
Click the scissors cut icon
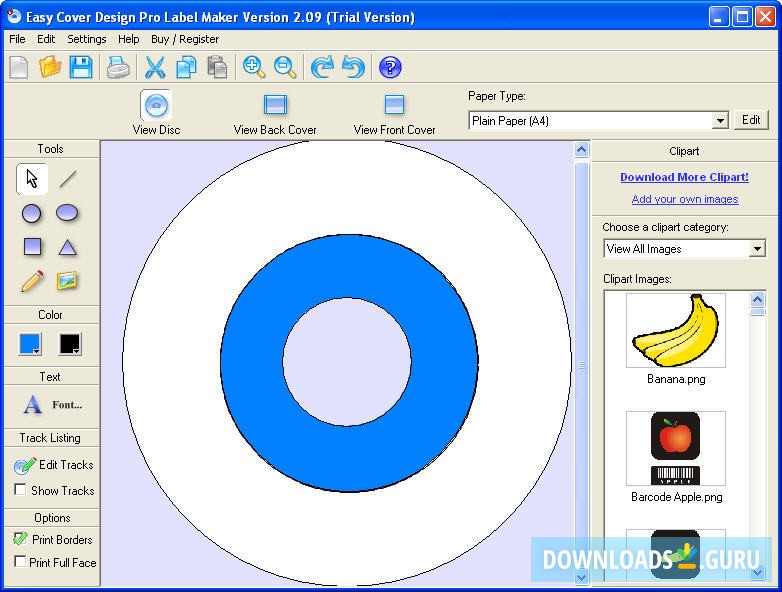[x=155, y=67]
